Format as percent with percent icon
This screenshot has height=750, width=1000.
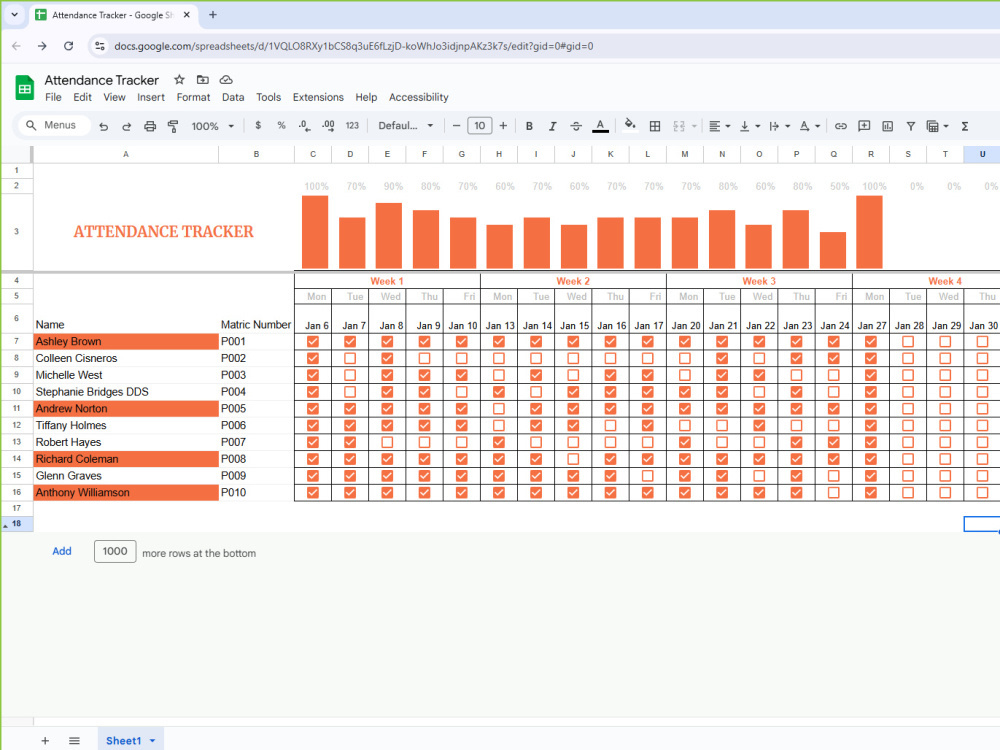click(281, 126)
